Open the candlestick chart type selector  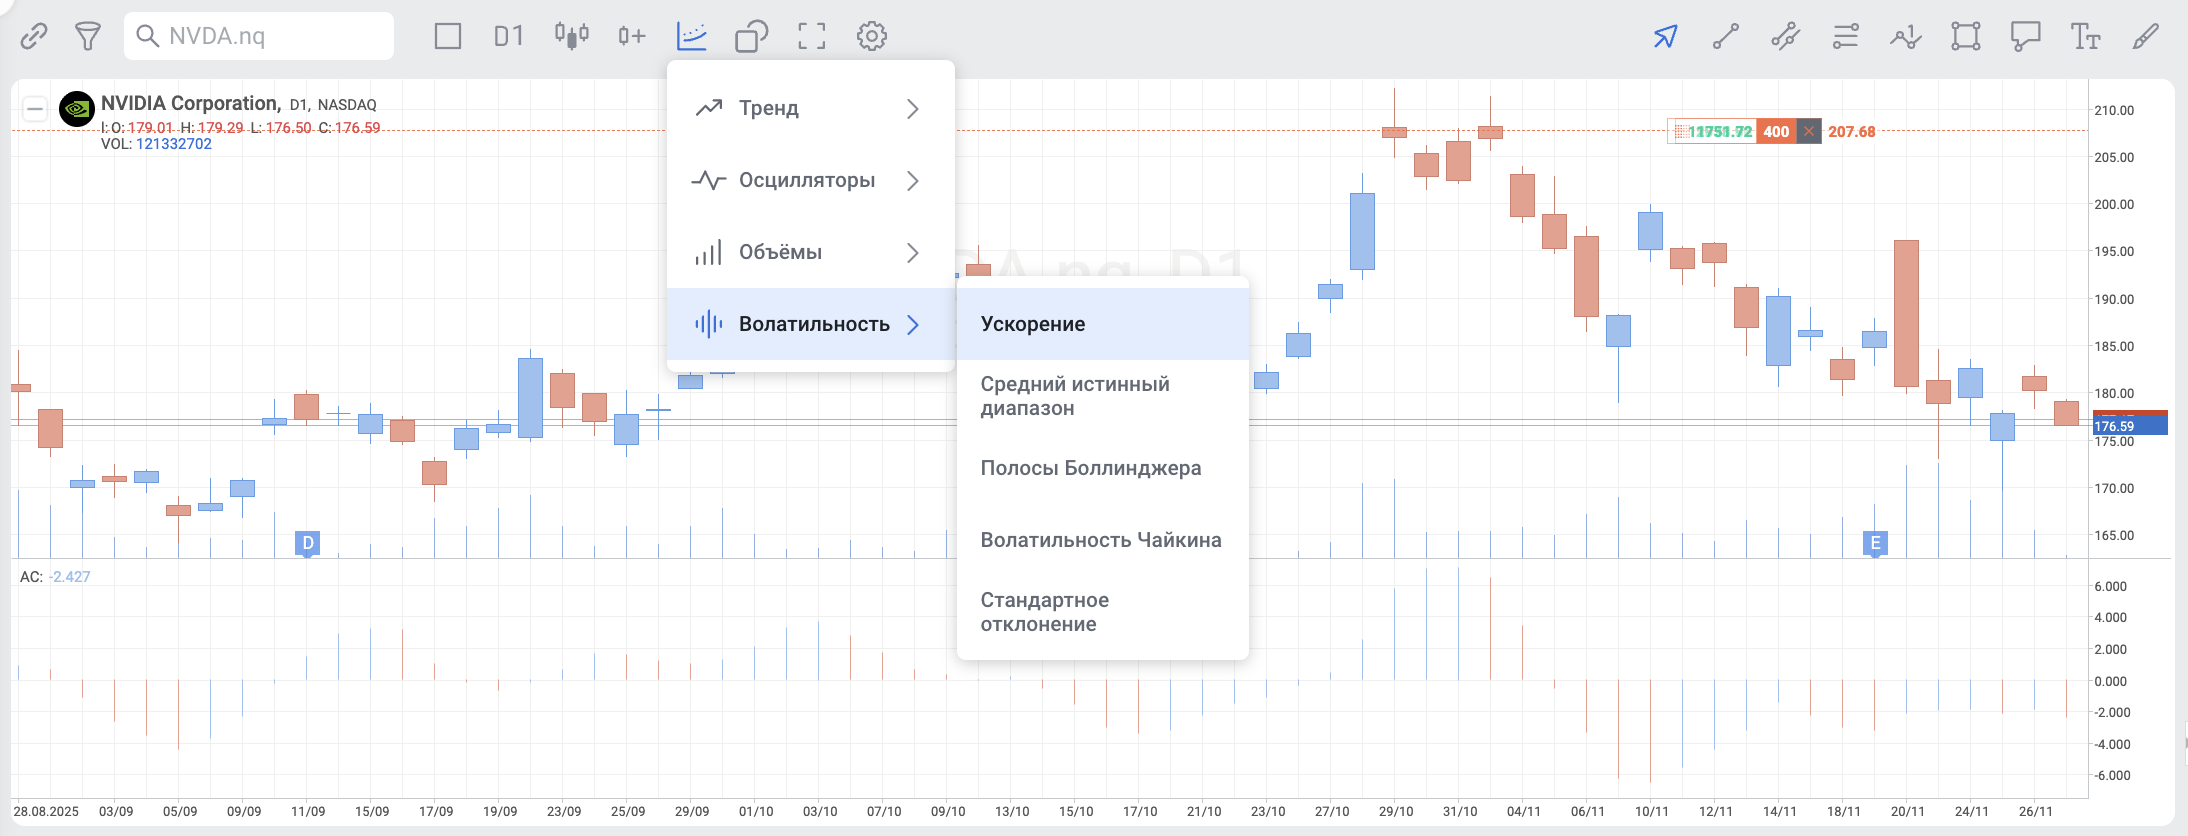(x=572, y=36)
